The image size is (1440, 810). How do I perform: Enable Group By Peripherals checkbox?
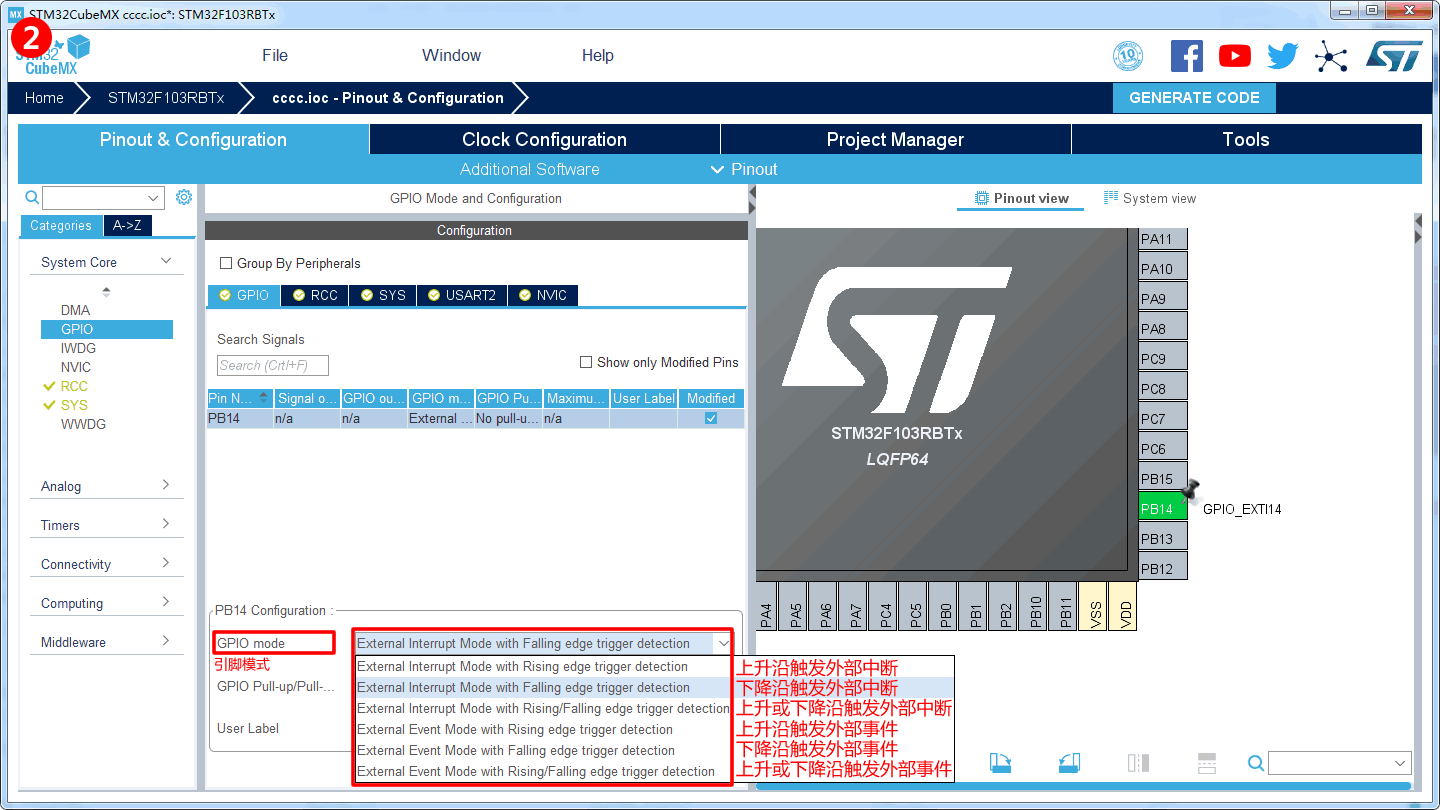click(226, 263)
